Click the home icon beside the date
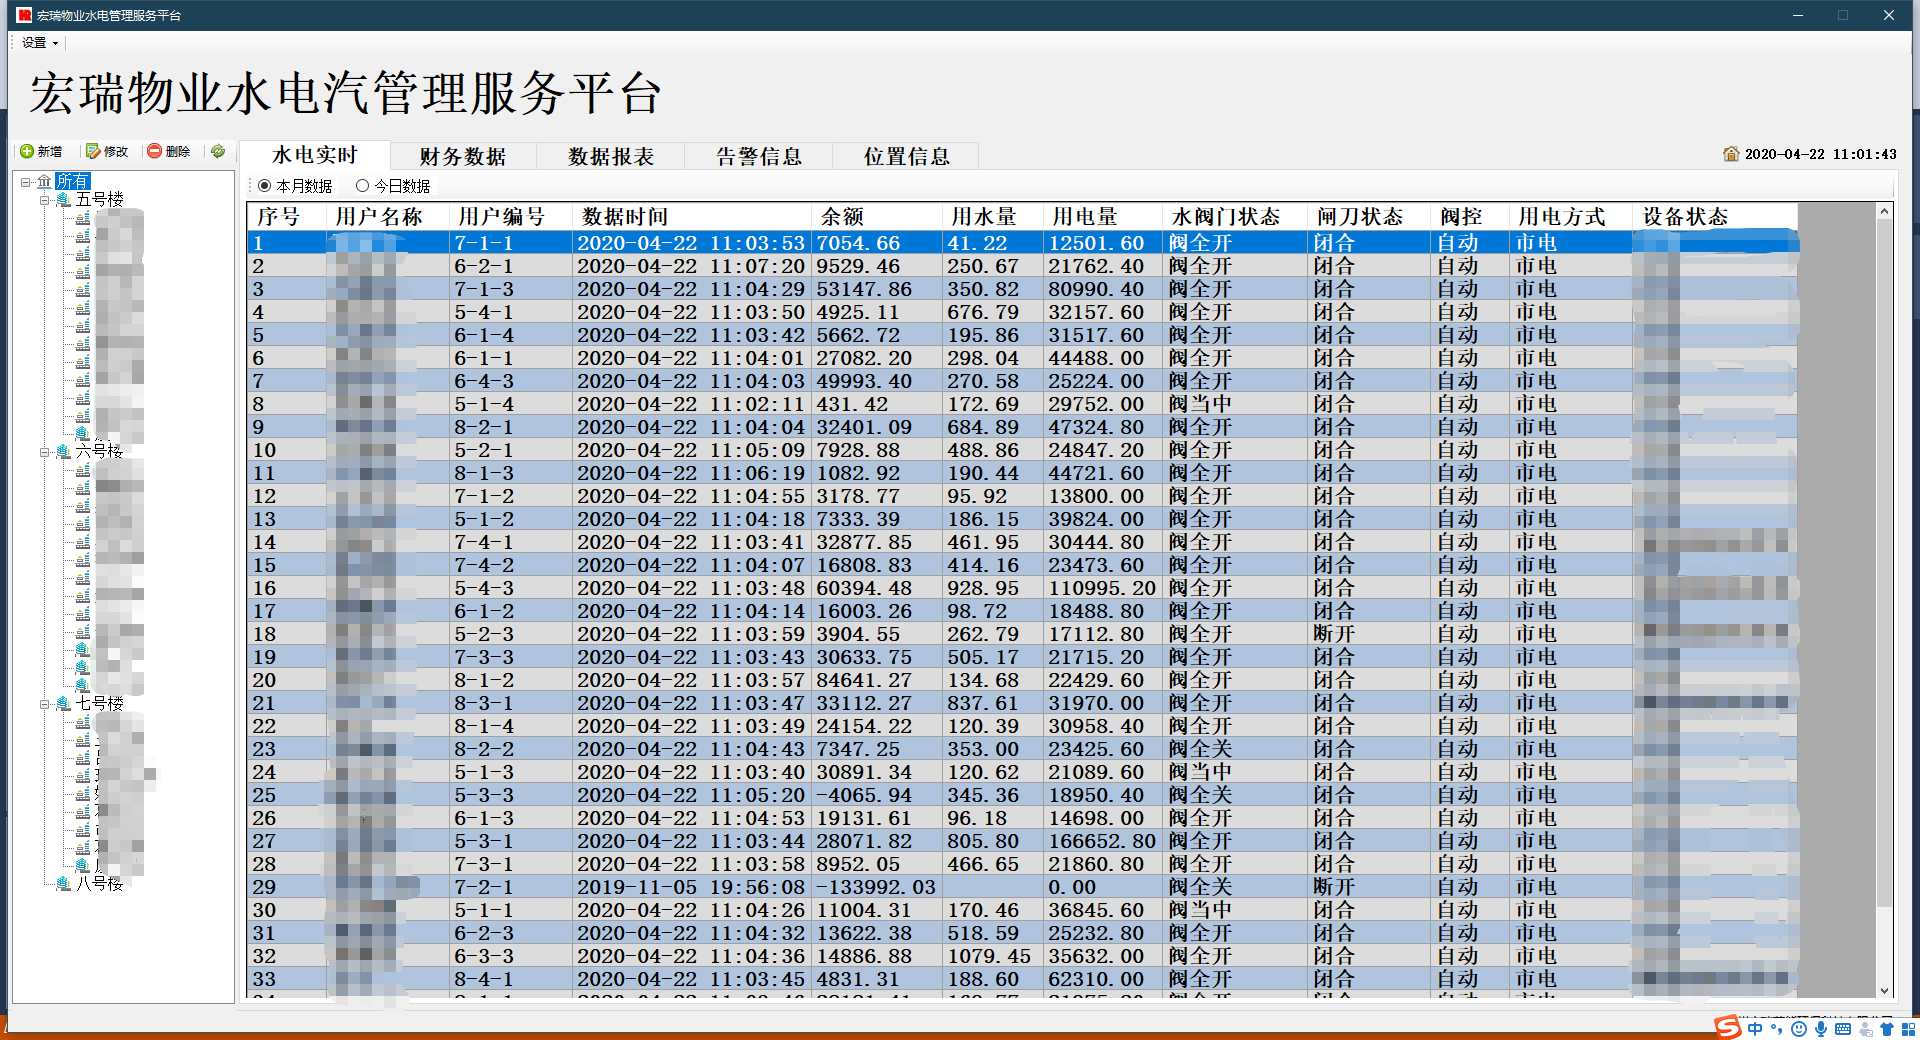1920x1040 pixels. (x=1733, y=154)
